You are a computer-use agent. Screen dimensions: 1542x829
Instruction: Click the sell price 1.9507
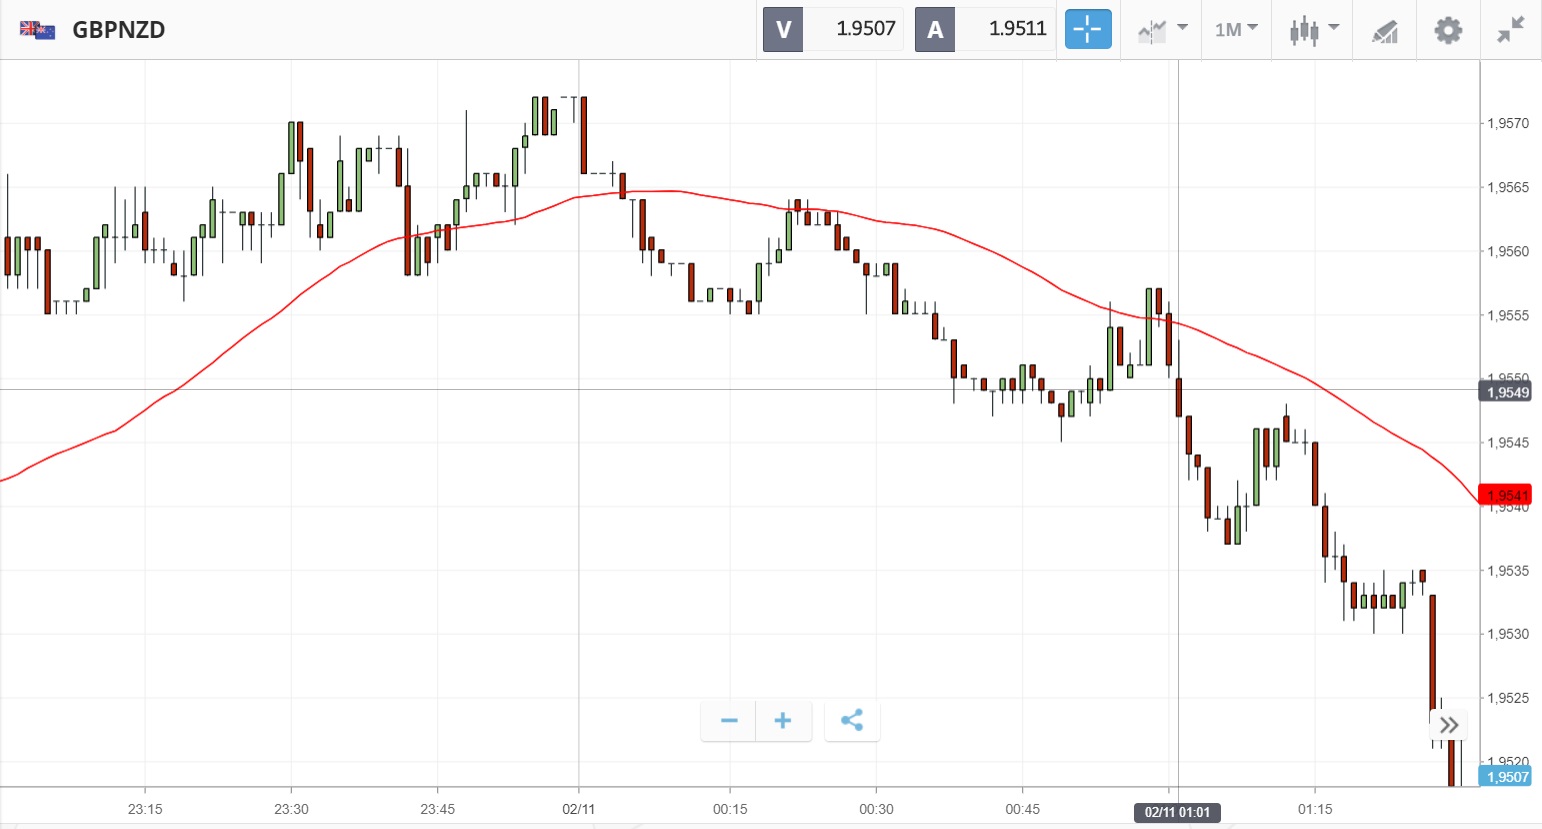(865, 29)
